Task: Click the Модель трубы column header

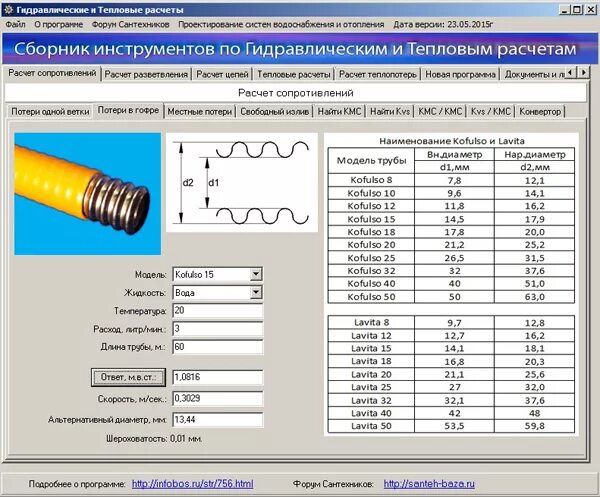Action: tap(371, 161)
